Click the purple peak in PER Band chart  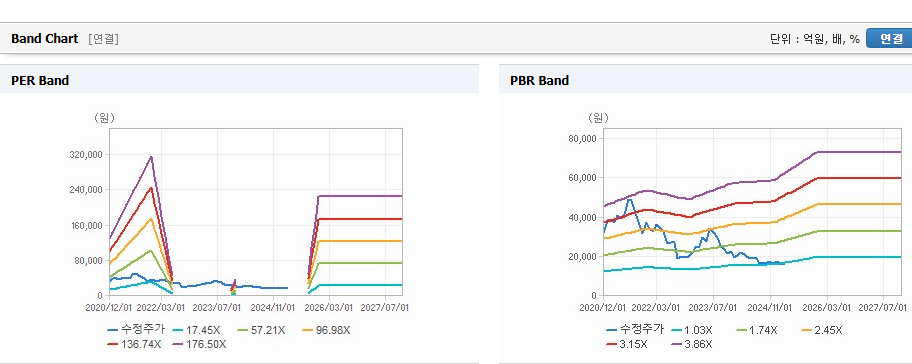pos(151,157)
